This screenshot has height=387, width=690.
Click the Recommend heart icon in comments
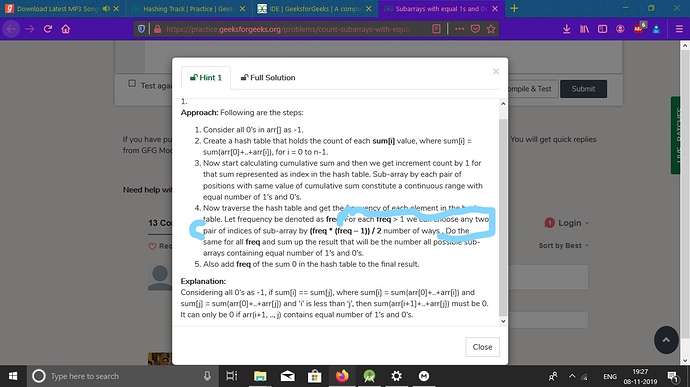tap(152, 246)
